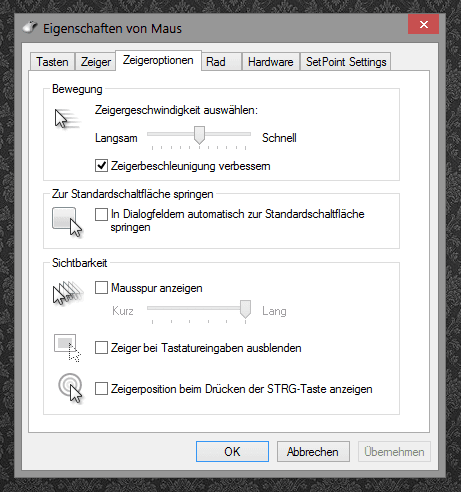Image resolution: width=461 pixels, height=492 pixels.
Task: Select the Zeigeroptionen tab
Action: pyautogui.click(x=158, y=60)
